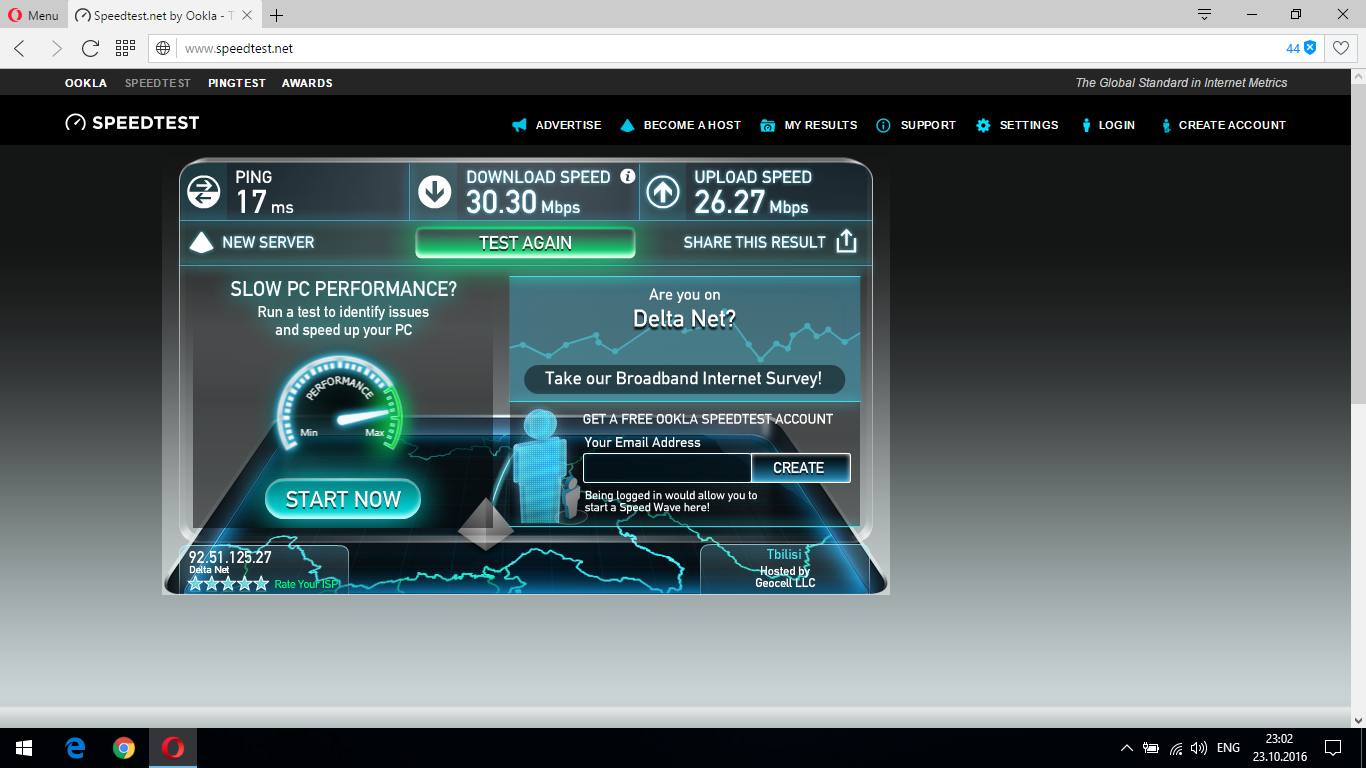The image size is (1366, 768).
Task: Click the LOGIN link
Action: pyautogui.click(x=1108, y=125)
